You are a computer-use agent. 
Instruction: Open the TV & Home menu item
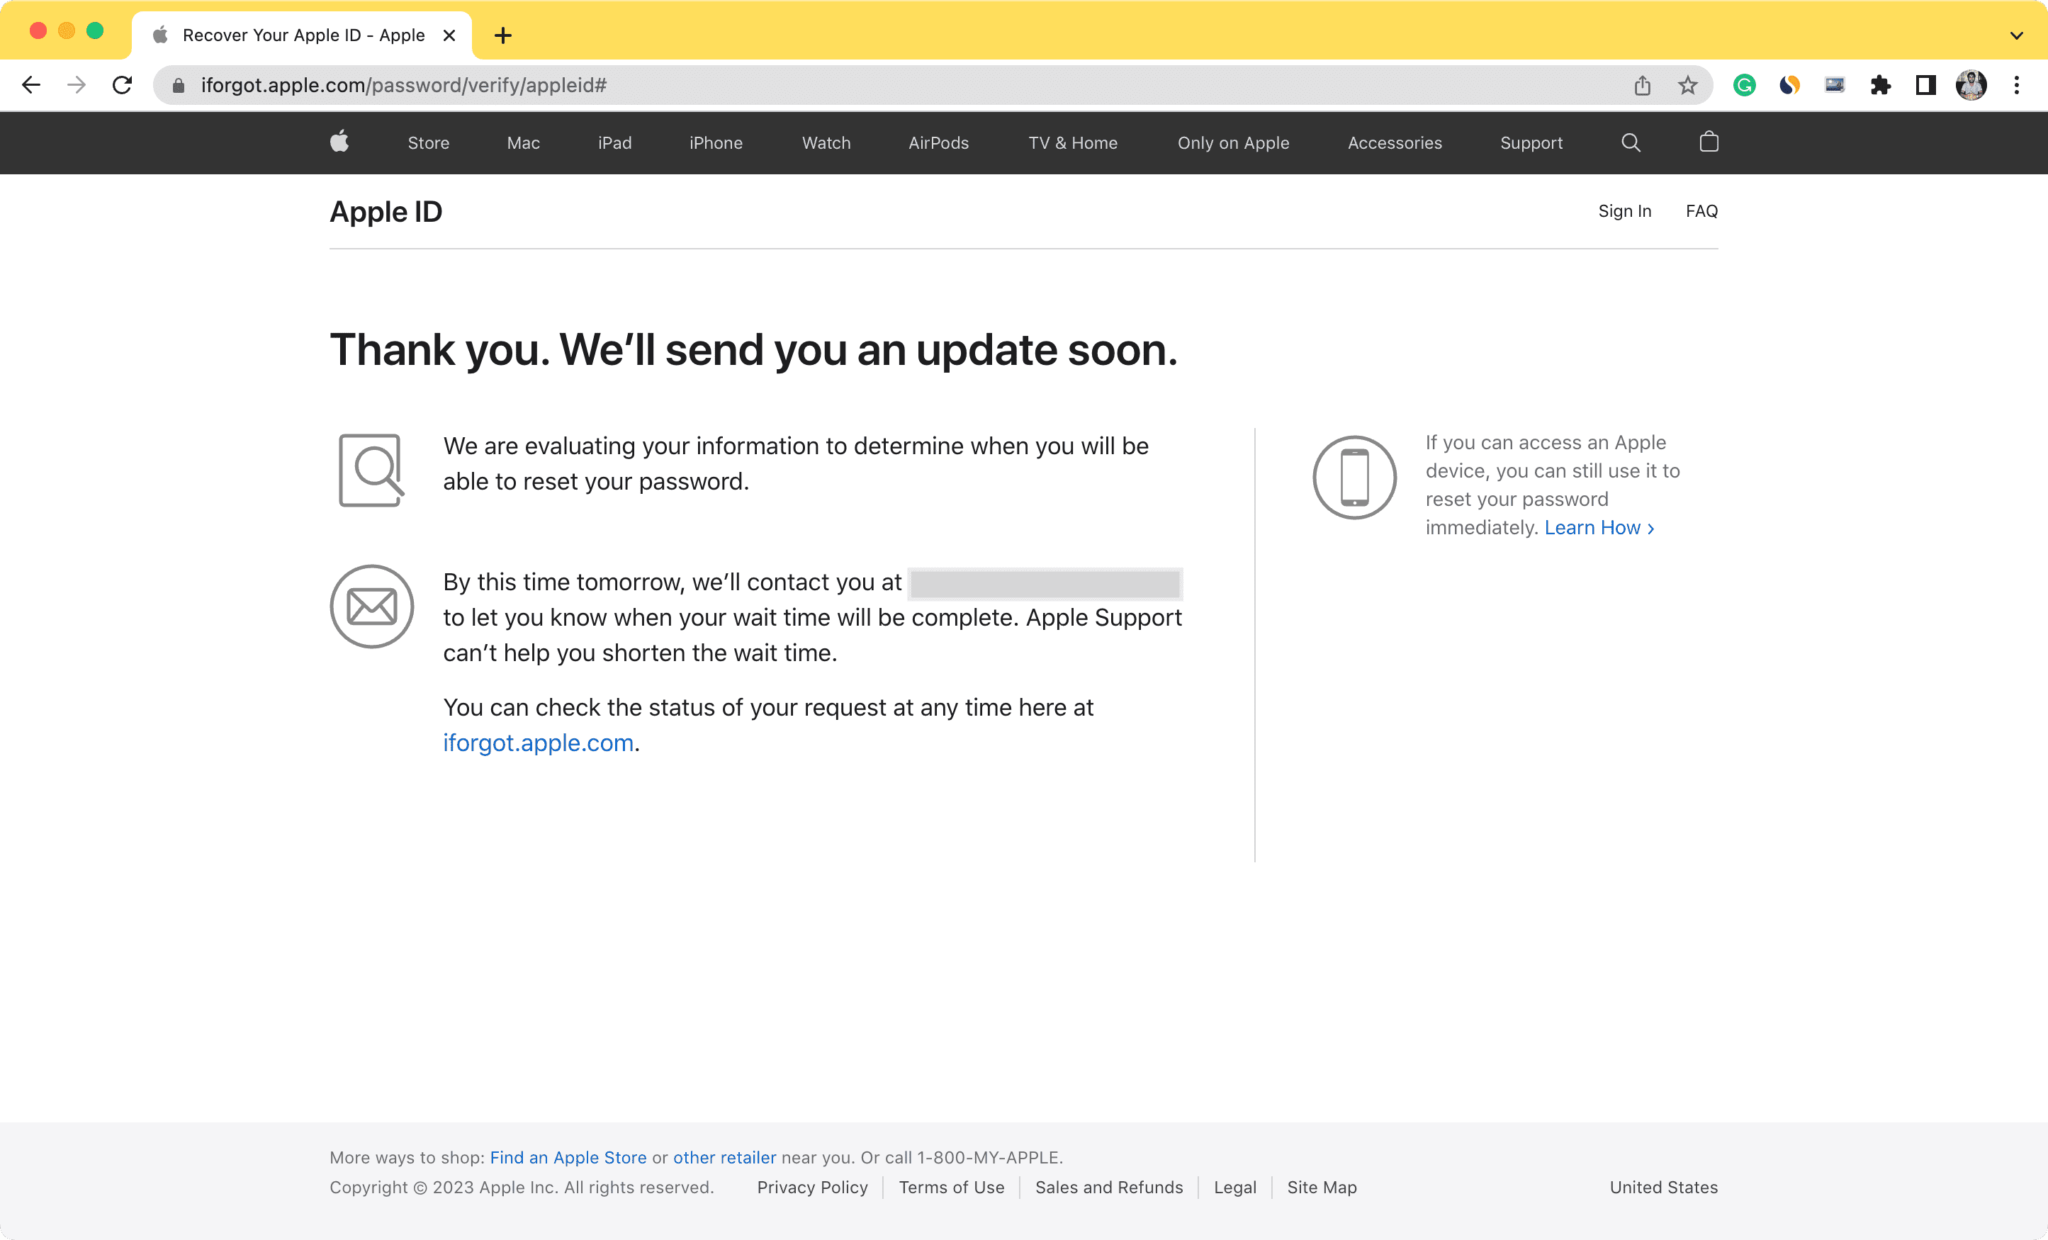(1073, 143)
